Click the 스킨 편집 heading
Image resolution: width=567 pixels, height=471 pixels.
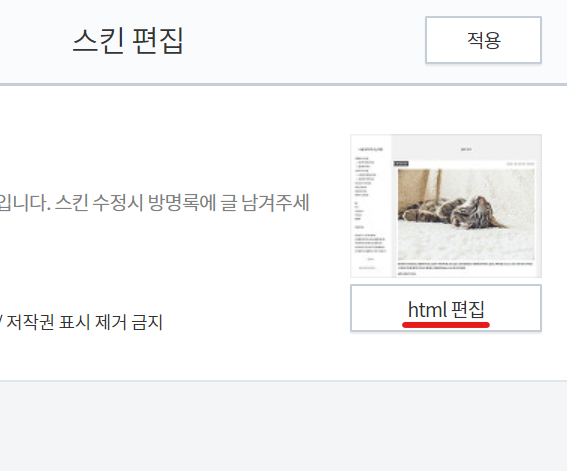click(x=128, y=40)
